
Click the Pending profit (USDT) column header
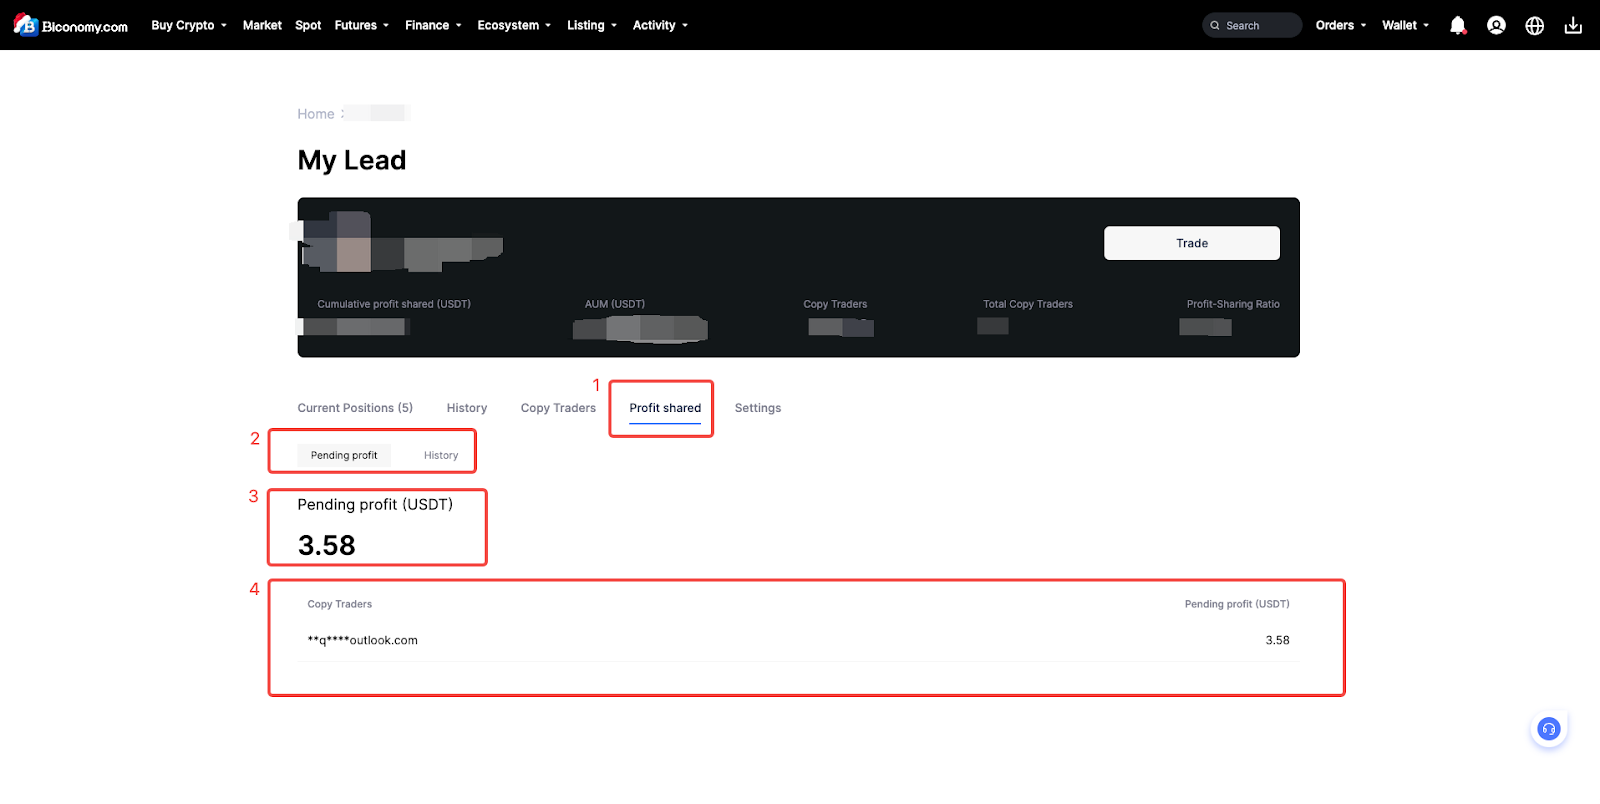click(x=1237, y=604)
